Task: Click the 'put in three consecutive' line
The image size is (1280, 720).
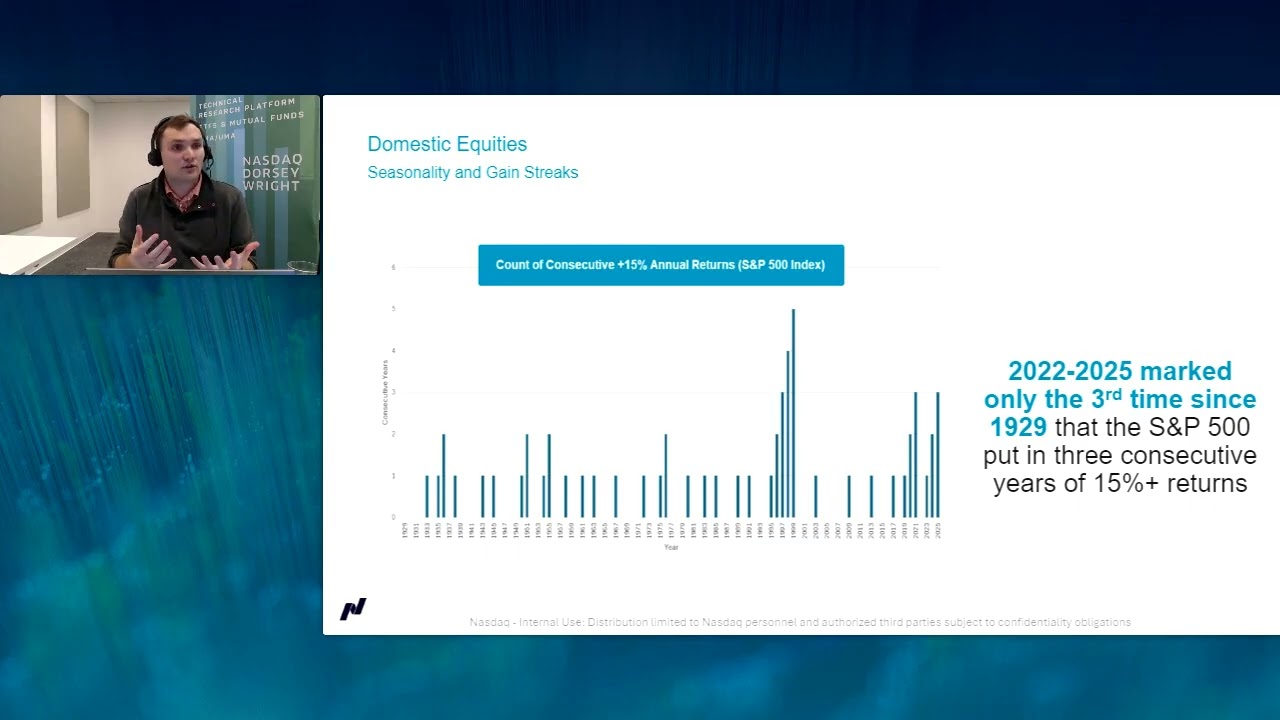Action: click(1120, 456)
